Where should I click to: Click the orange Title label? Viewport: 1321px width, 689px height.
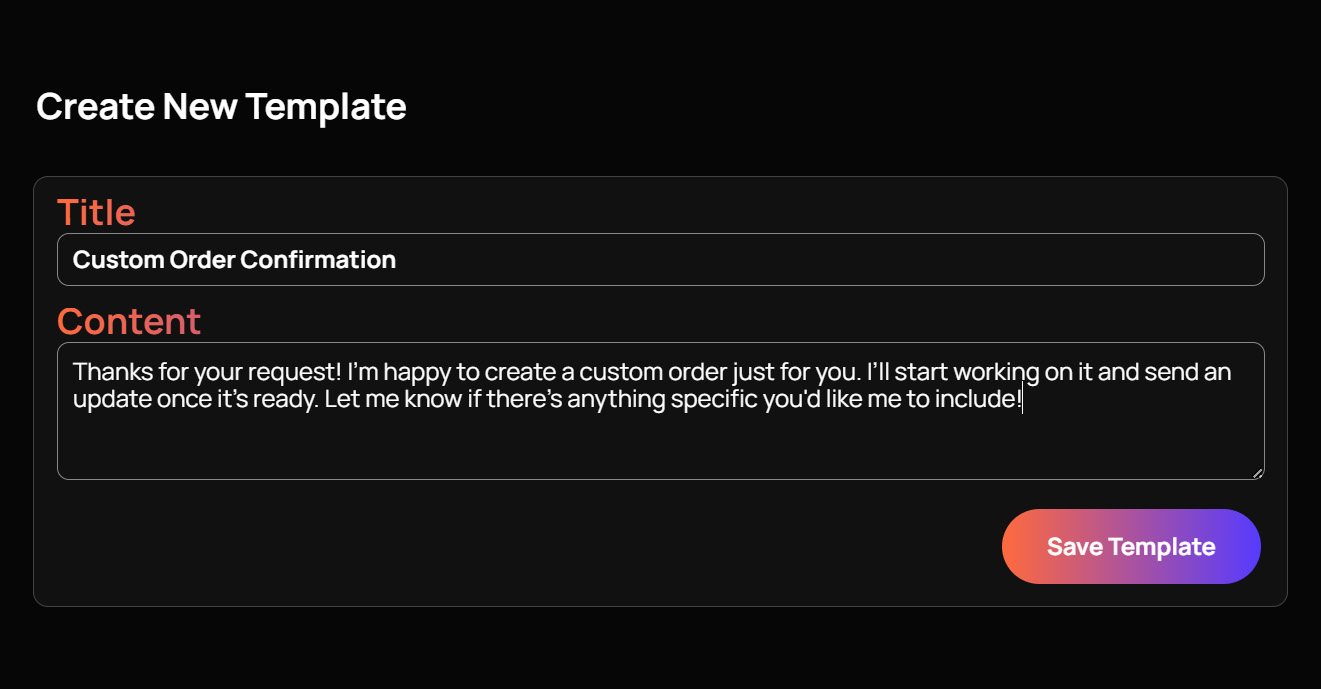coord(96,212)
